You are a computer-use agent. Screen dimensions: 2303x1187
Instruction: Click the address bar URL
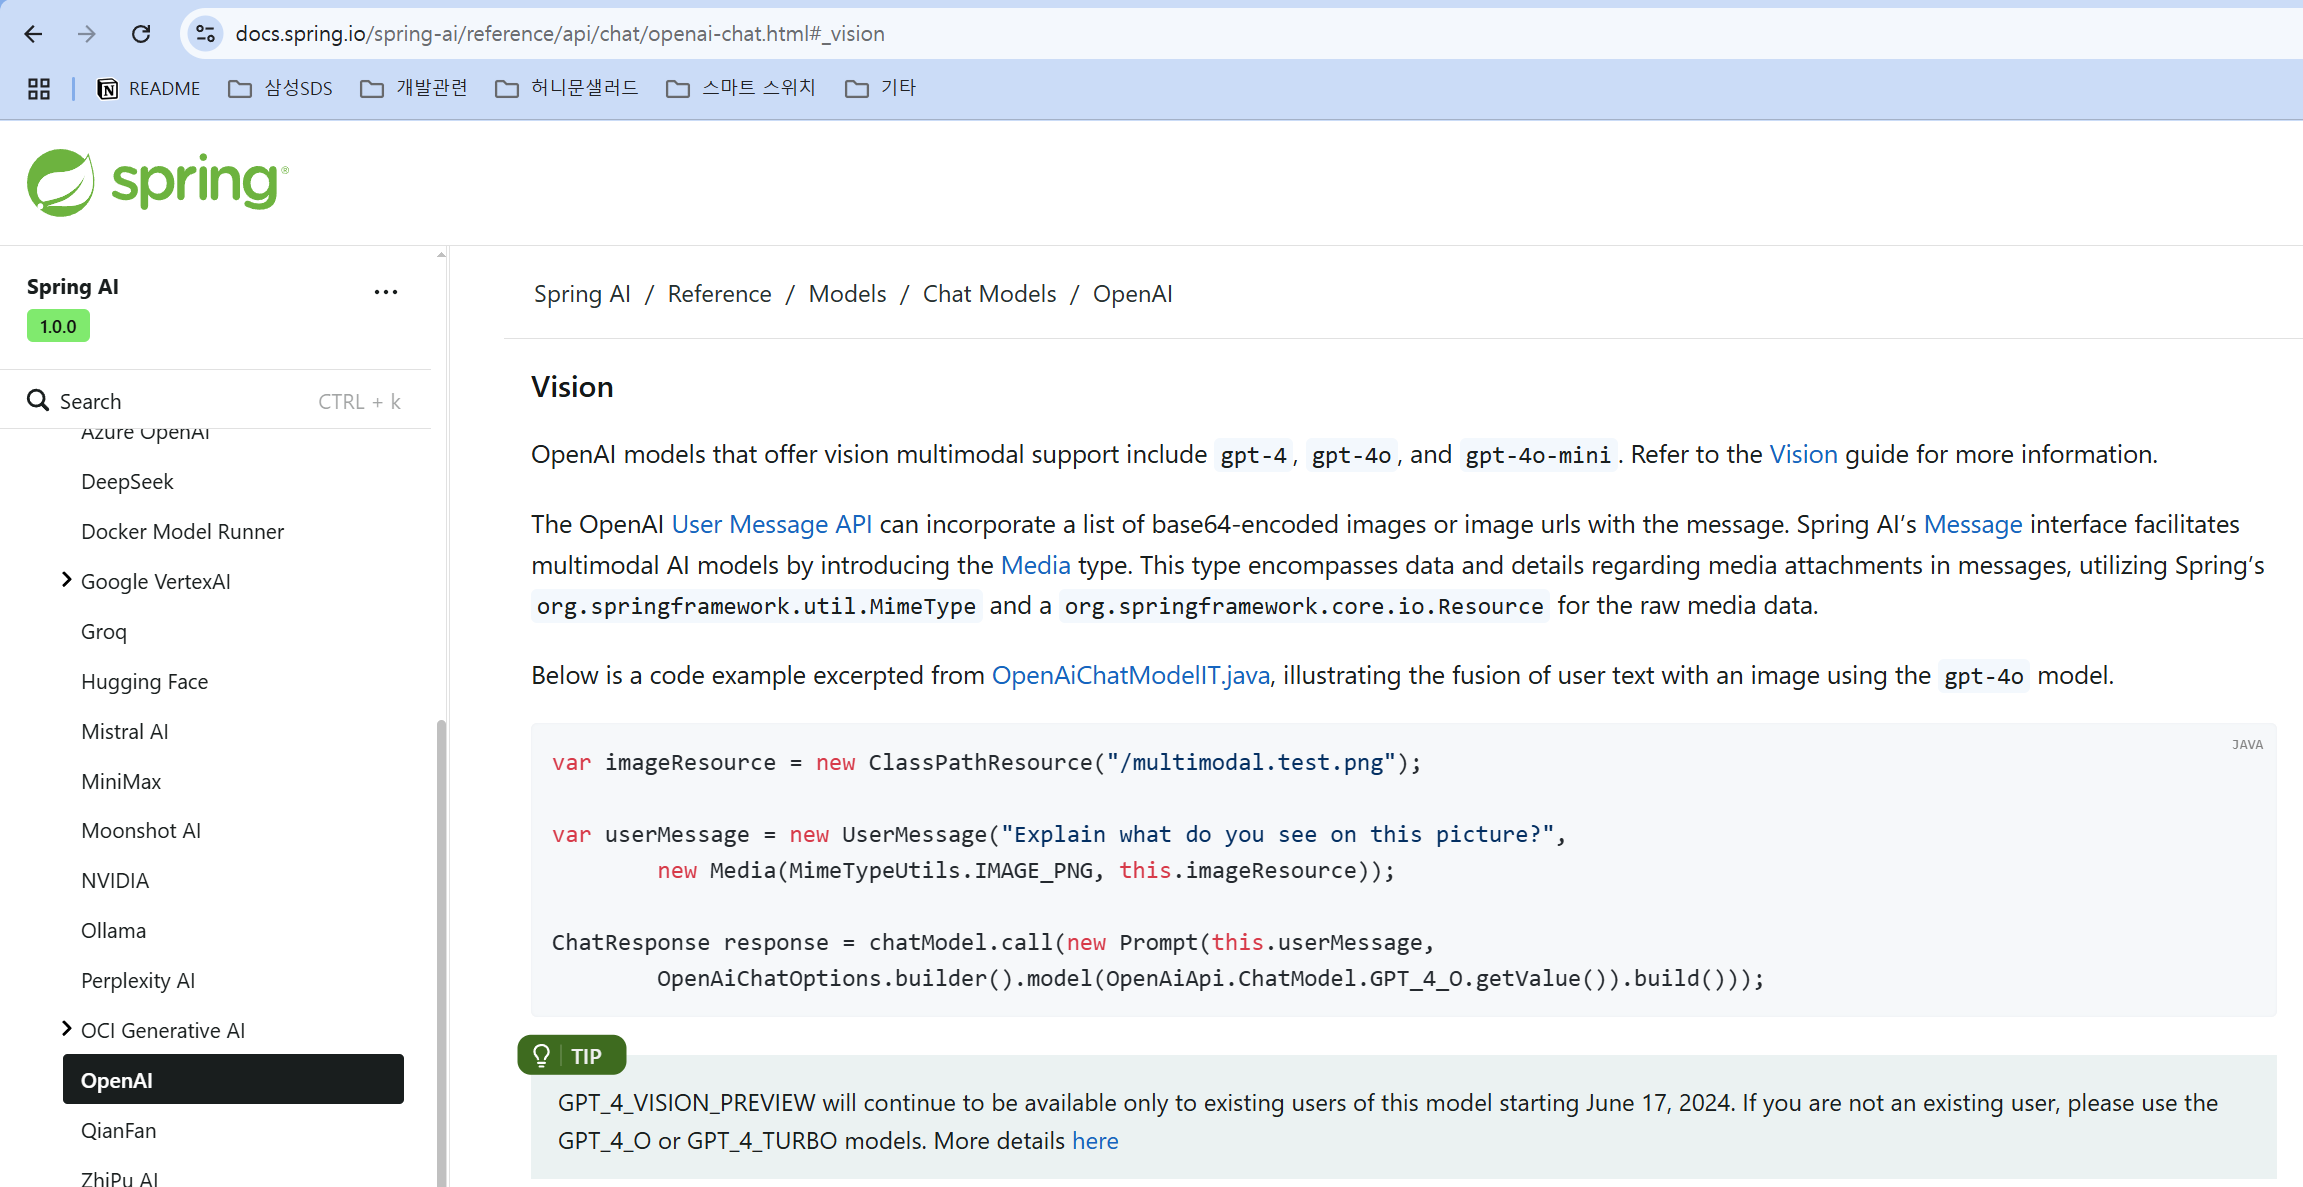pyautogui.click(x=560, y=34)
